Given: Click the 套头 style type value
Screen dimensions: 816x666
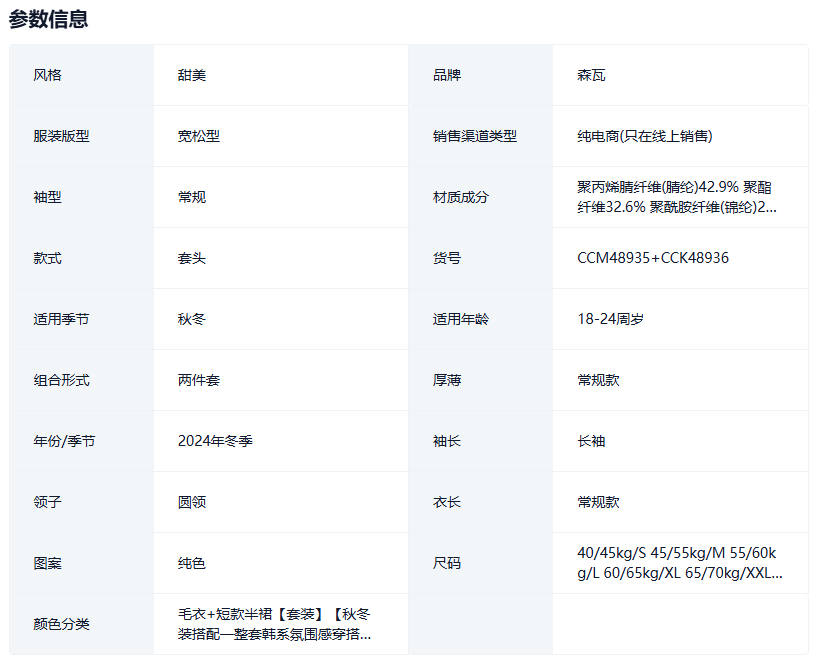Looking at the screenshot, I should (x=192, y=258).
